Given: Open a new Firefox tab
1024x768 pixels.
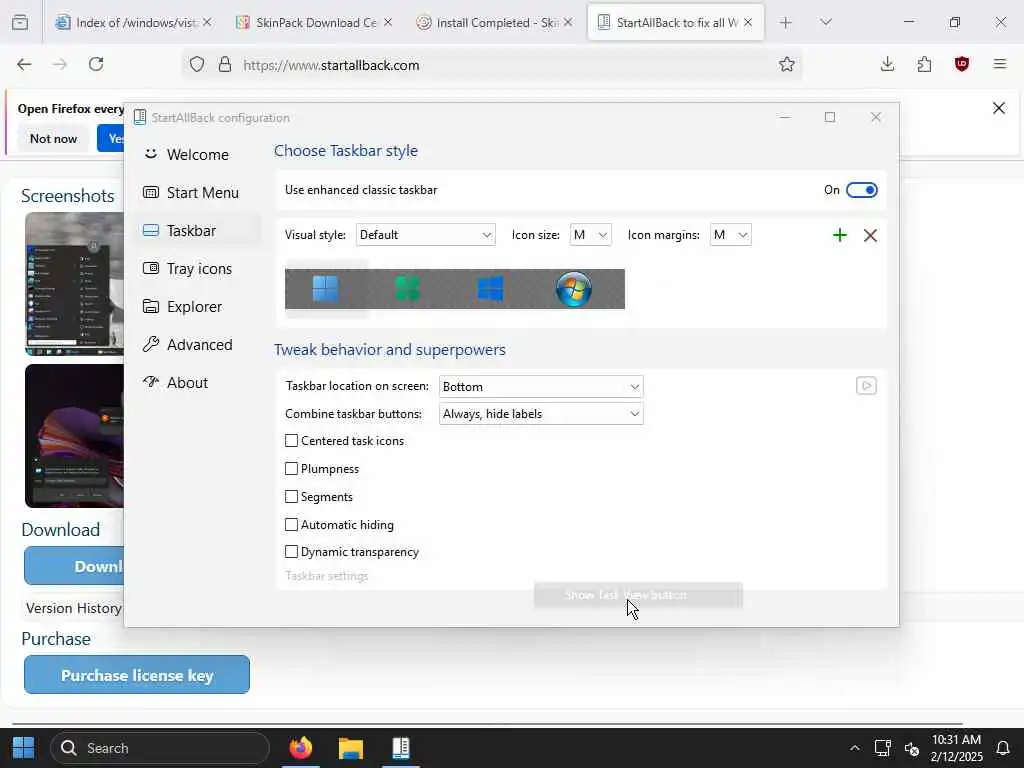Looking at the screenshot, I should pyautogui.click(x=786, y=22).
